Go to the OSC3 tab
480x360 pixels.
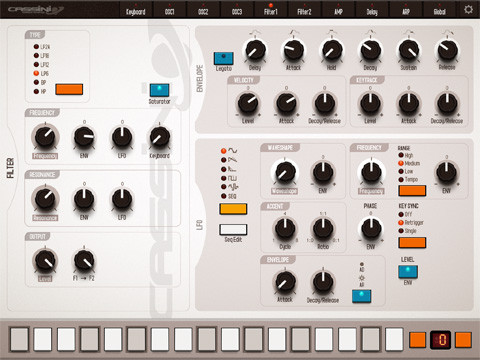[237, 10]
